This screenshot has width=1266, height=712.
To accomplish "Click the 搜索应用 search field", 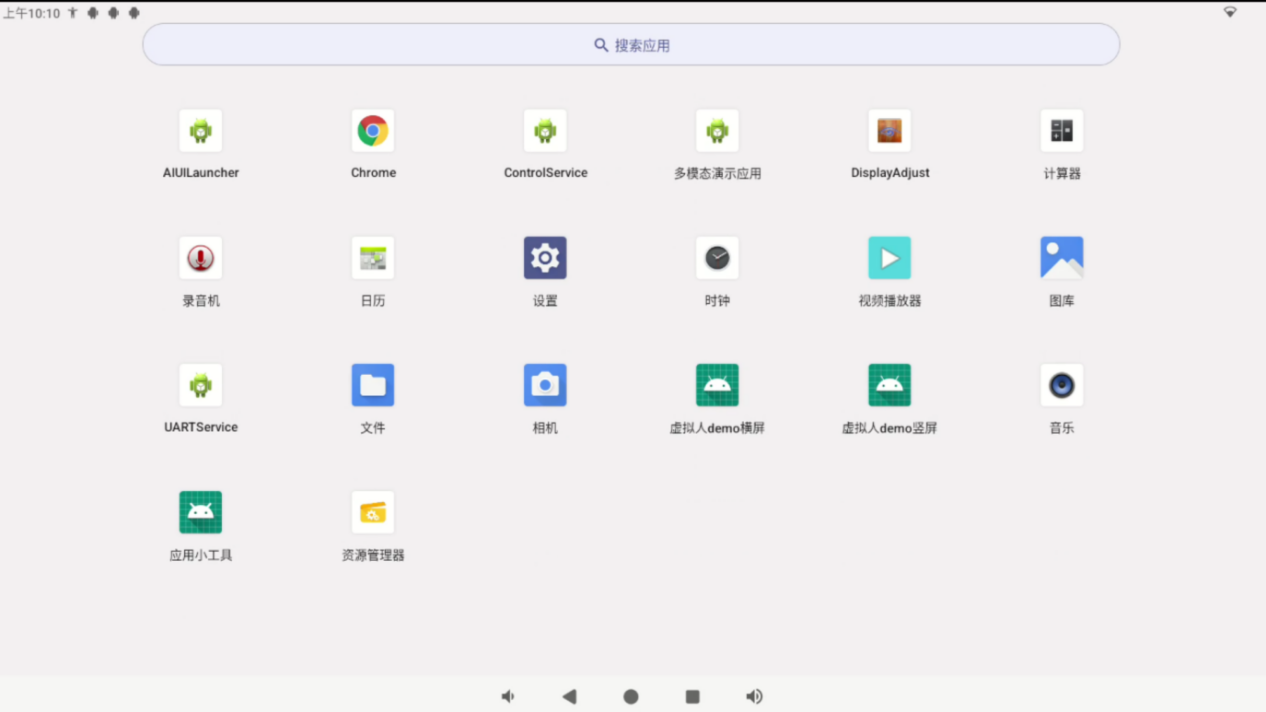I will pos(631,45).
